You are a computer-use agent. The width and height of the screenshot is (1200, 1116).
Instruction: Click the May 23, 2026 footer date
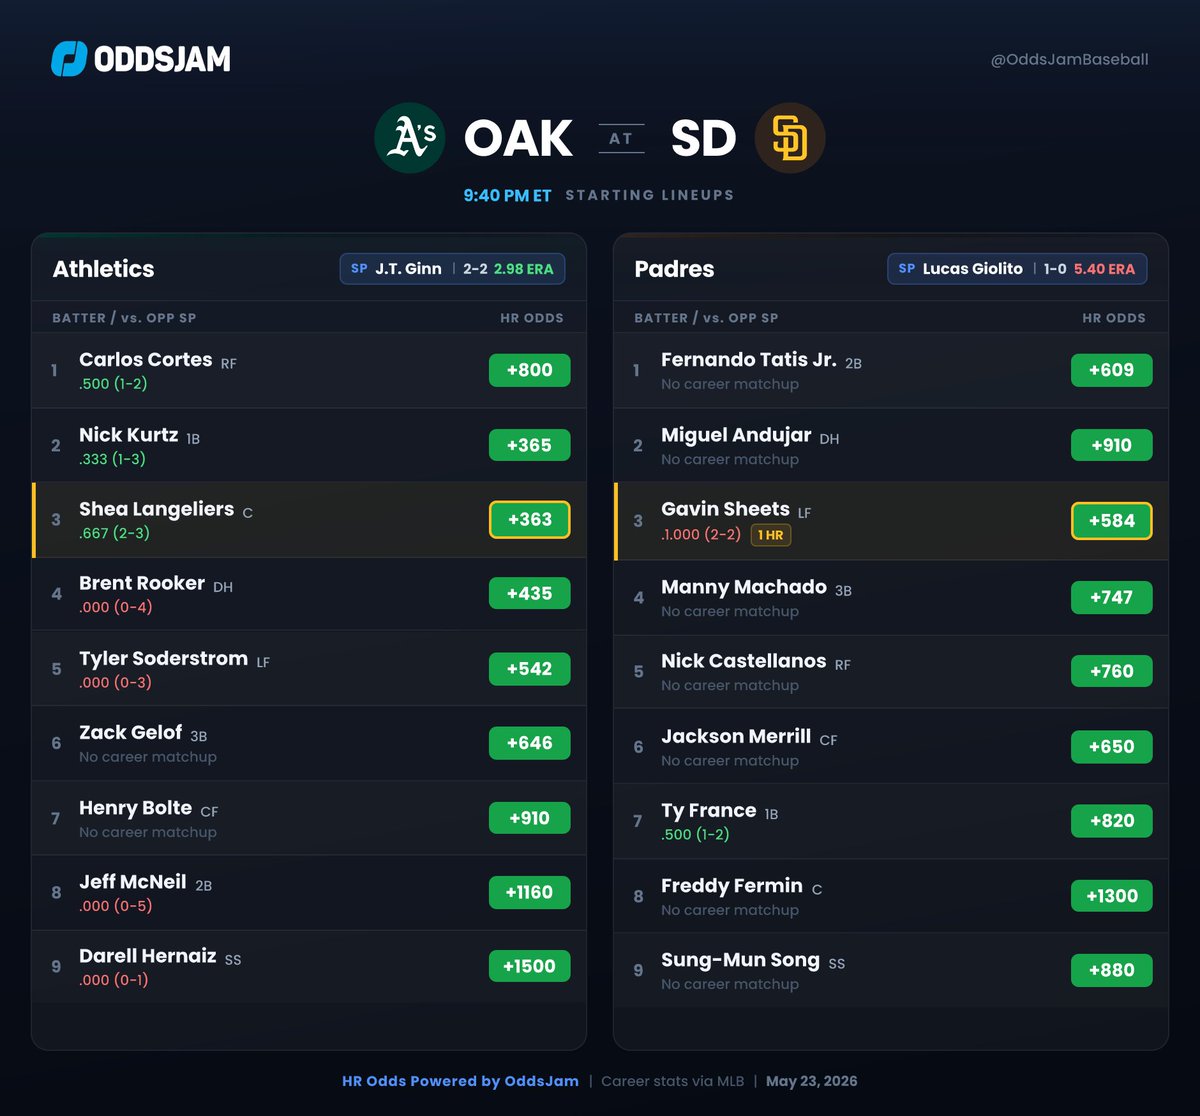point(812,1081)
